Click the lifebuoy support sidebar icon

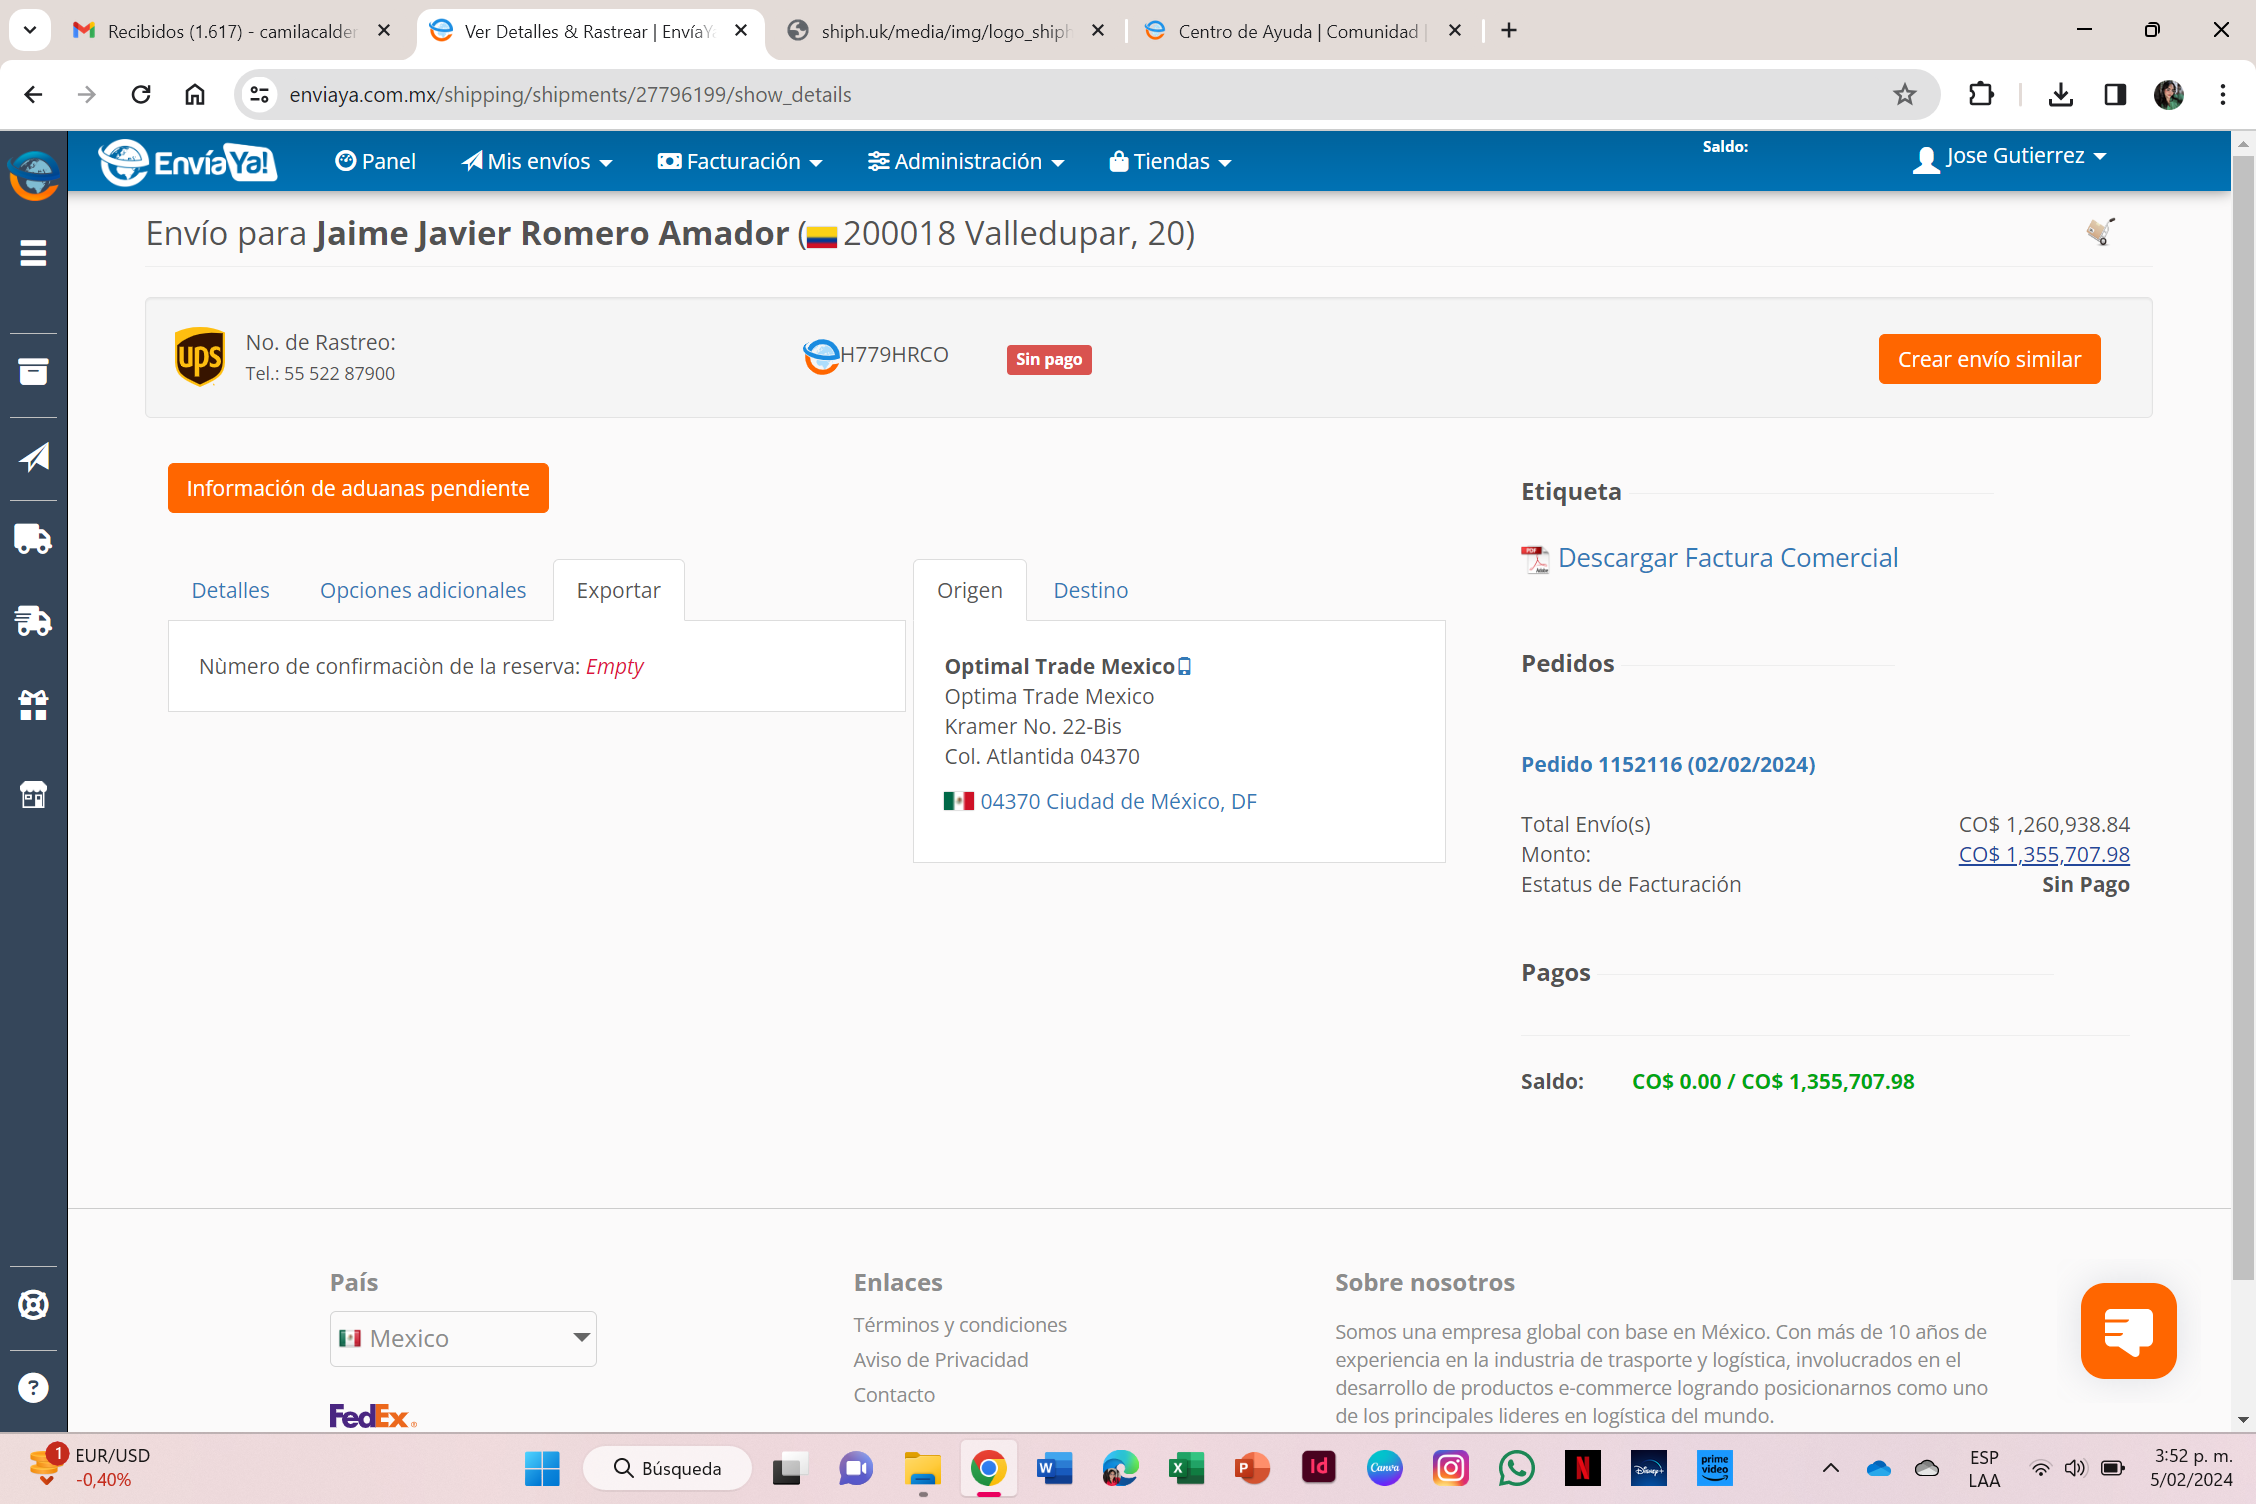pos(33,1305)
